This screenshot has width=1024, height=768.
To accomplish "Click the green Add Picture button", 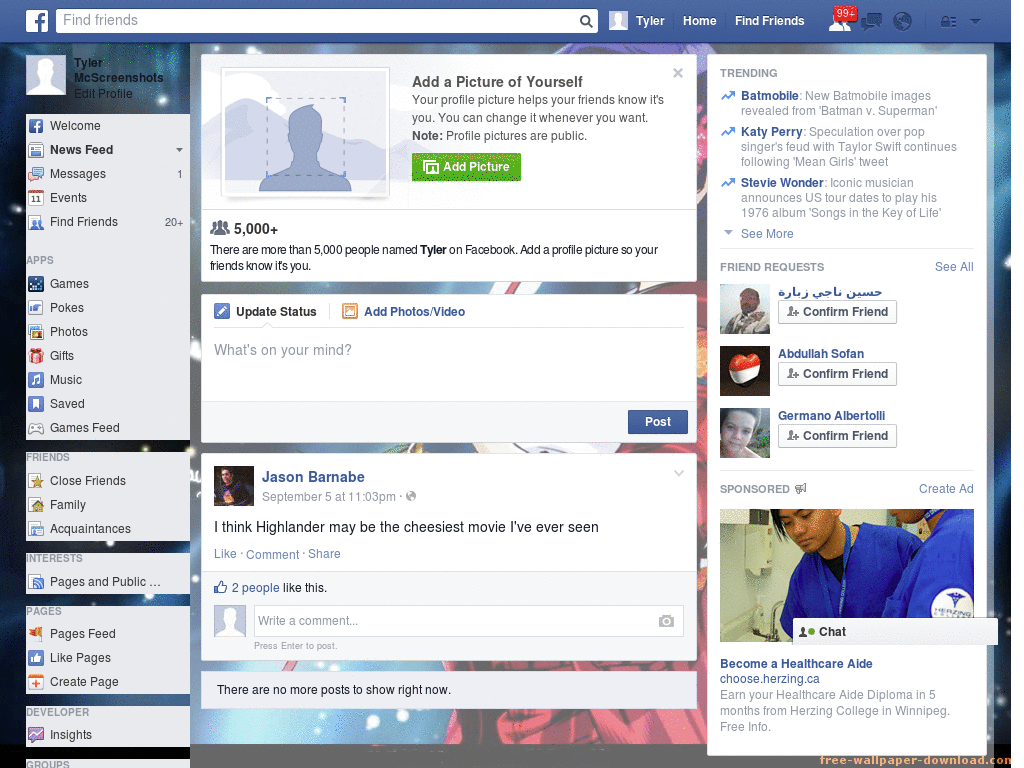I will click(466, 167).
